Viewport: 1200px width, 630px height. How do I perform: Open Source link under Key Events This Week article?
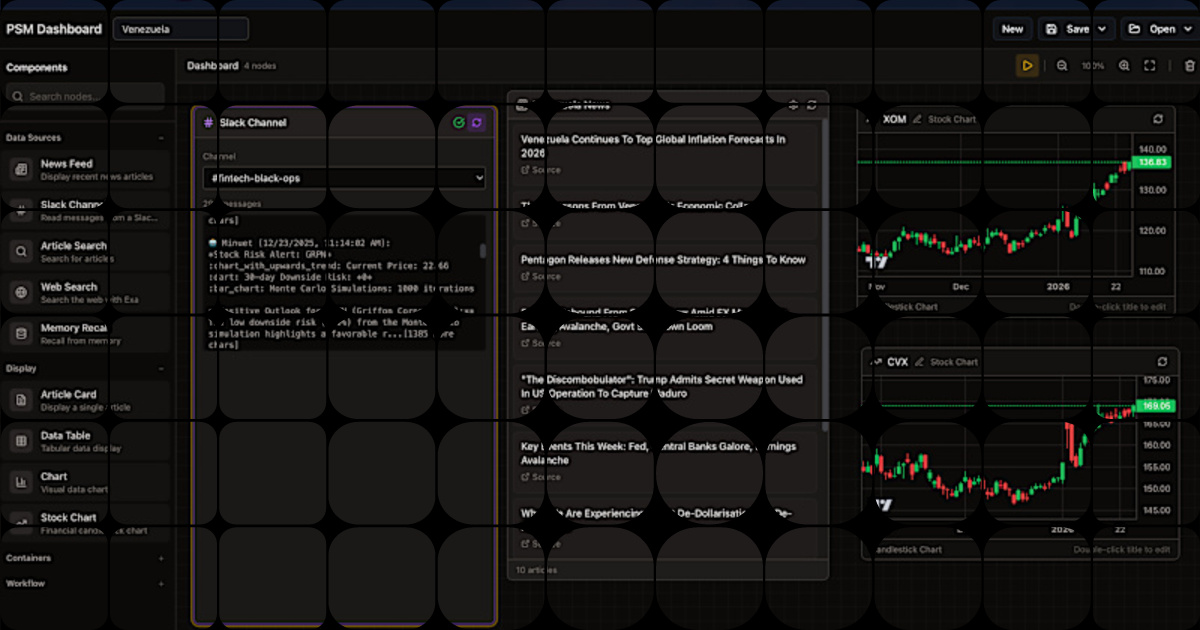[x=541, y=477]
